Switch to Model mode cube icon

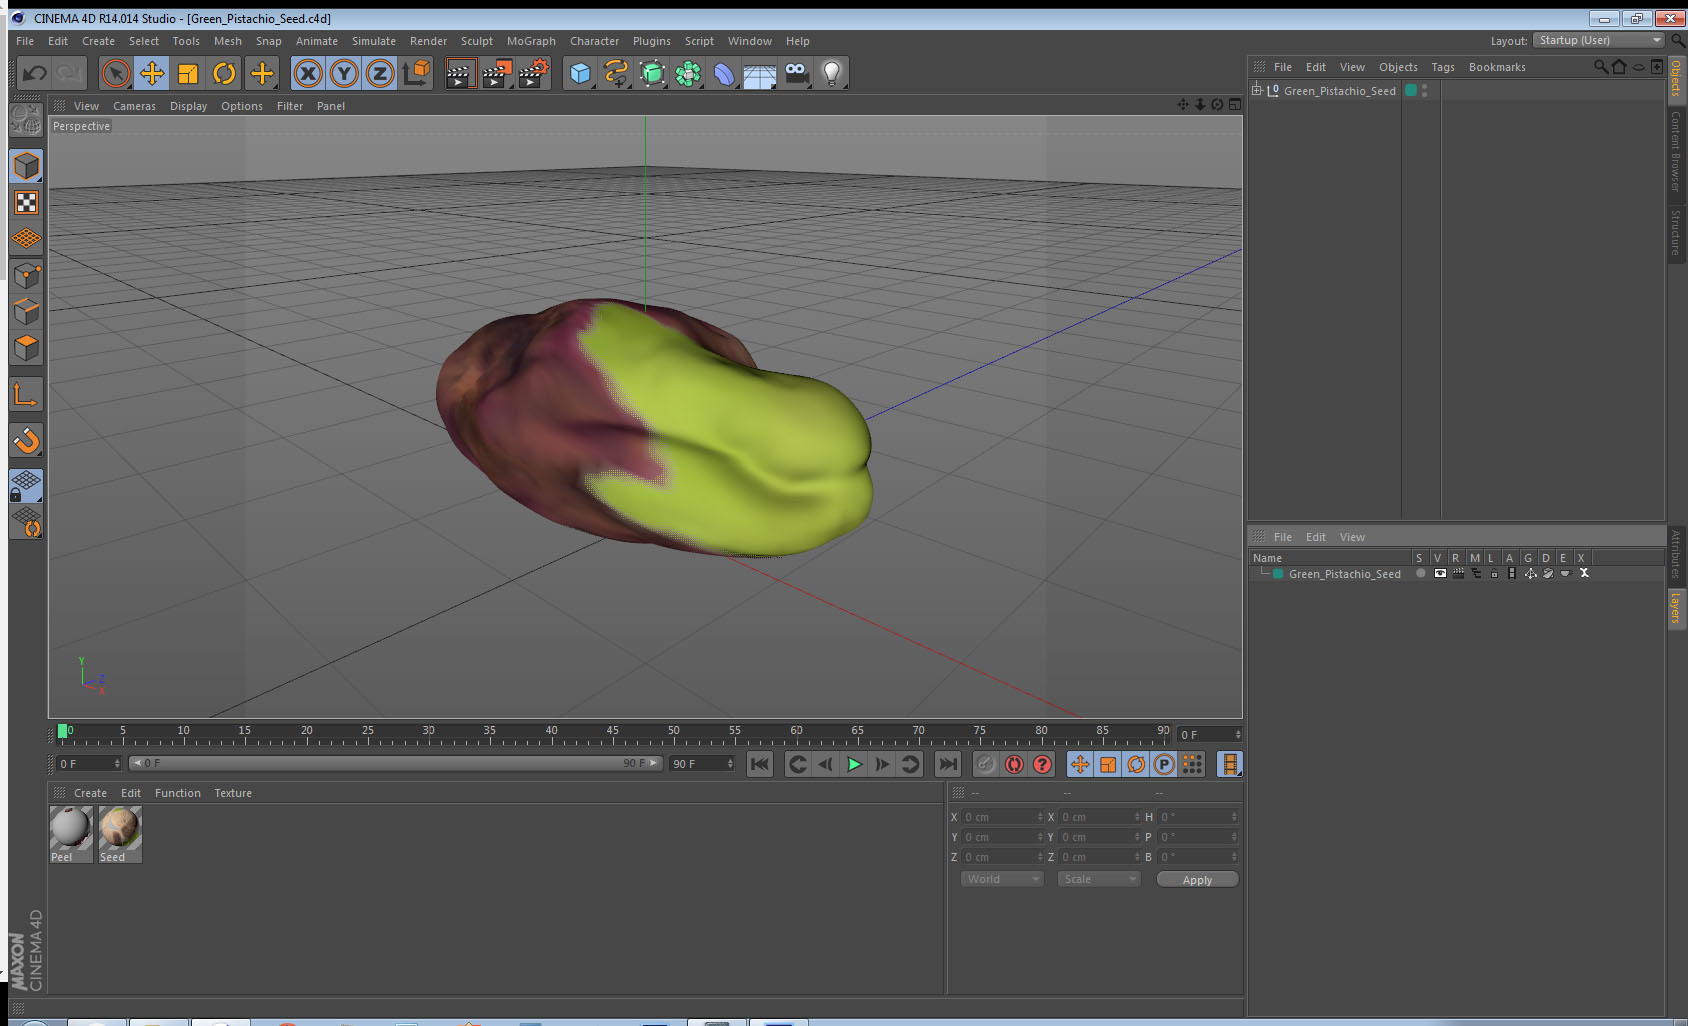click(x=26, y=166)
